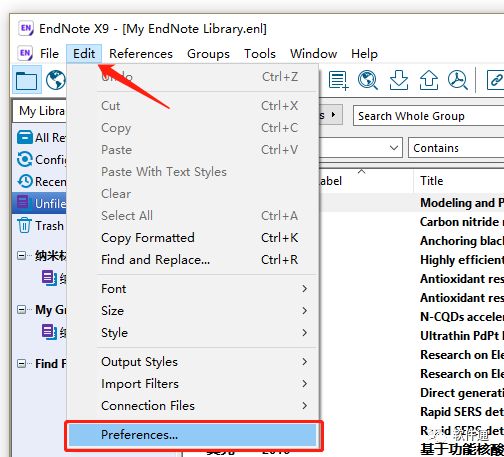Select the Carbon nitride reference row
Image resolution: width=504 pixels, height=457 pixels.
[x=410, y=222]
